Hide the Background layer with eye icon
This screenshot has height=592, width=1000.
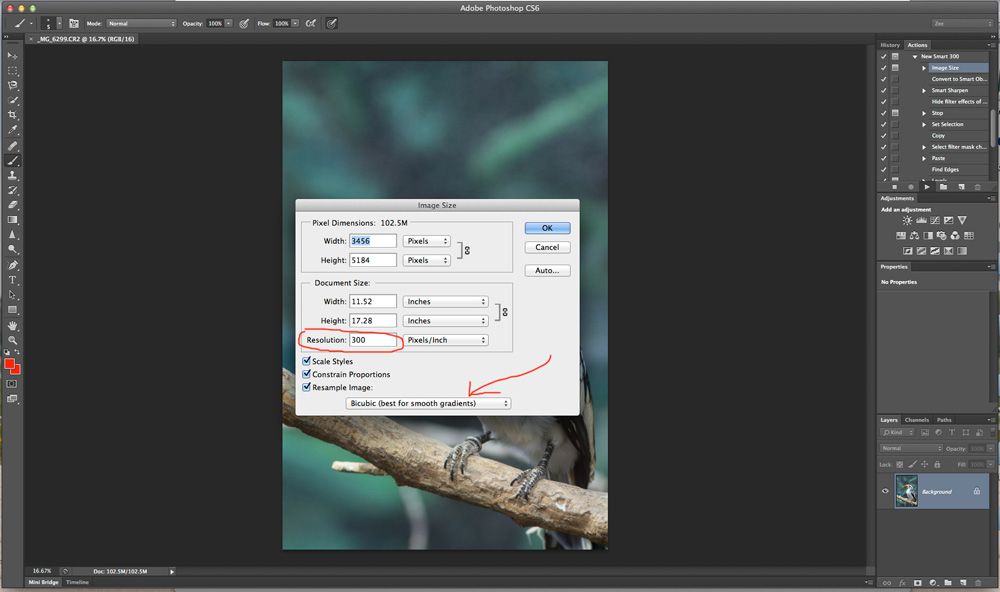885,491
